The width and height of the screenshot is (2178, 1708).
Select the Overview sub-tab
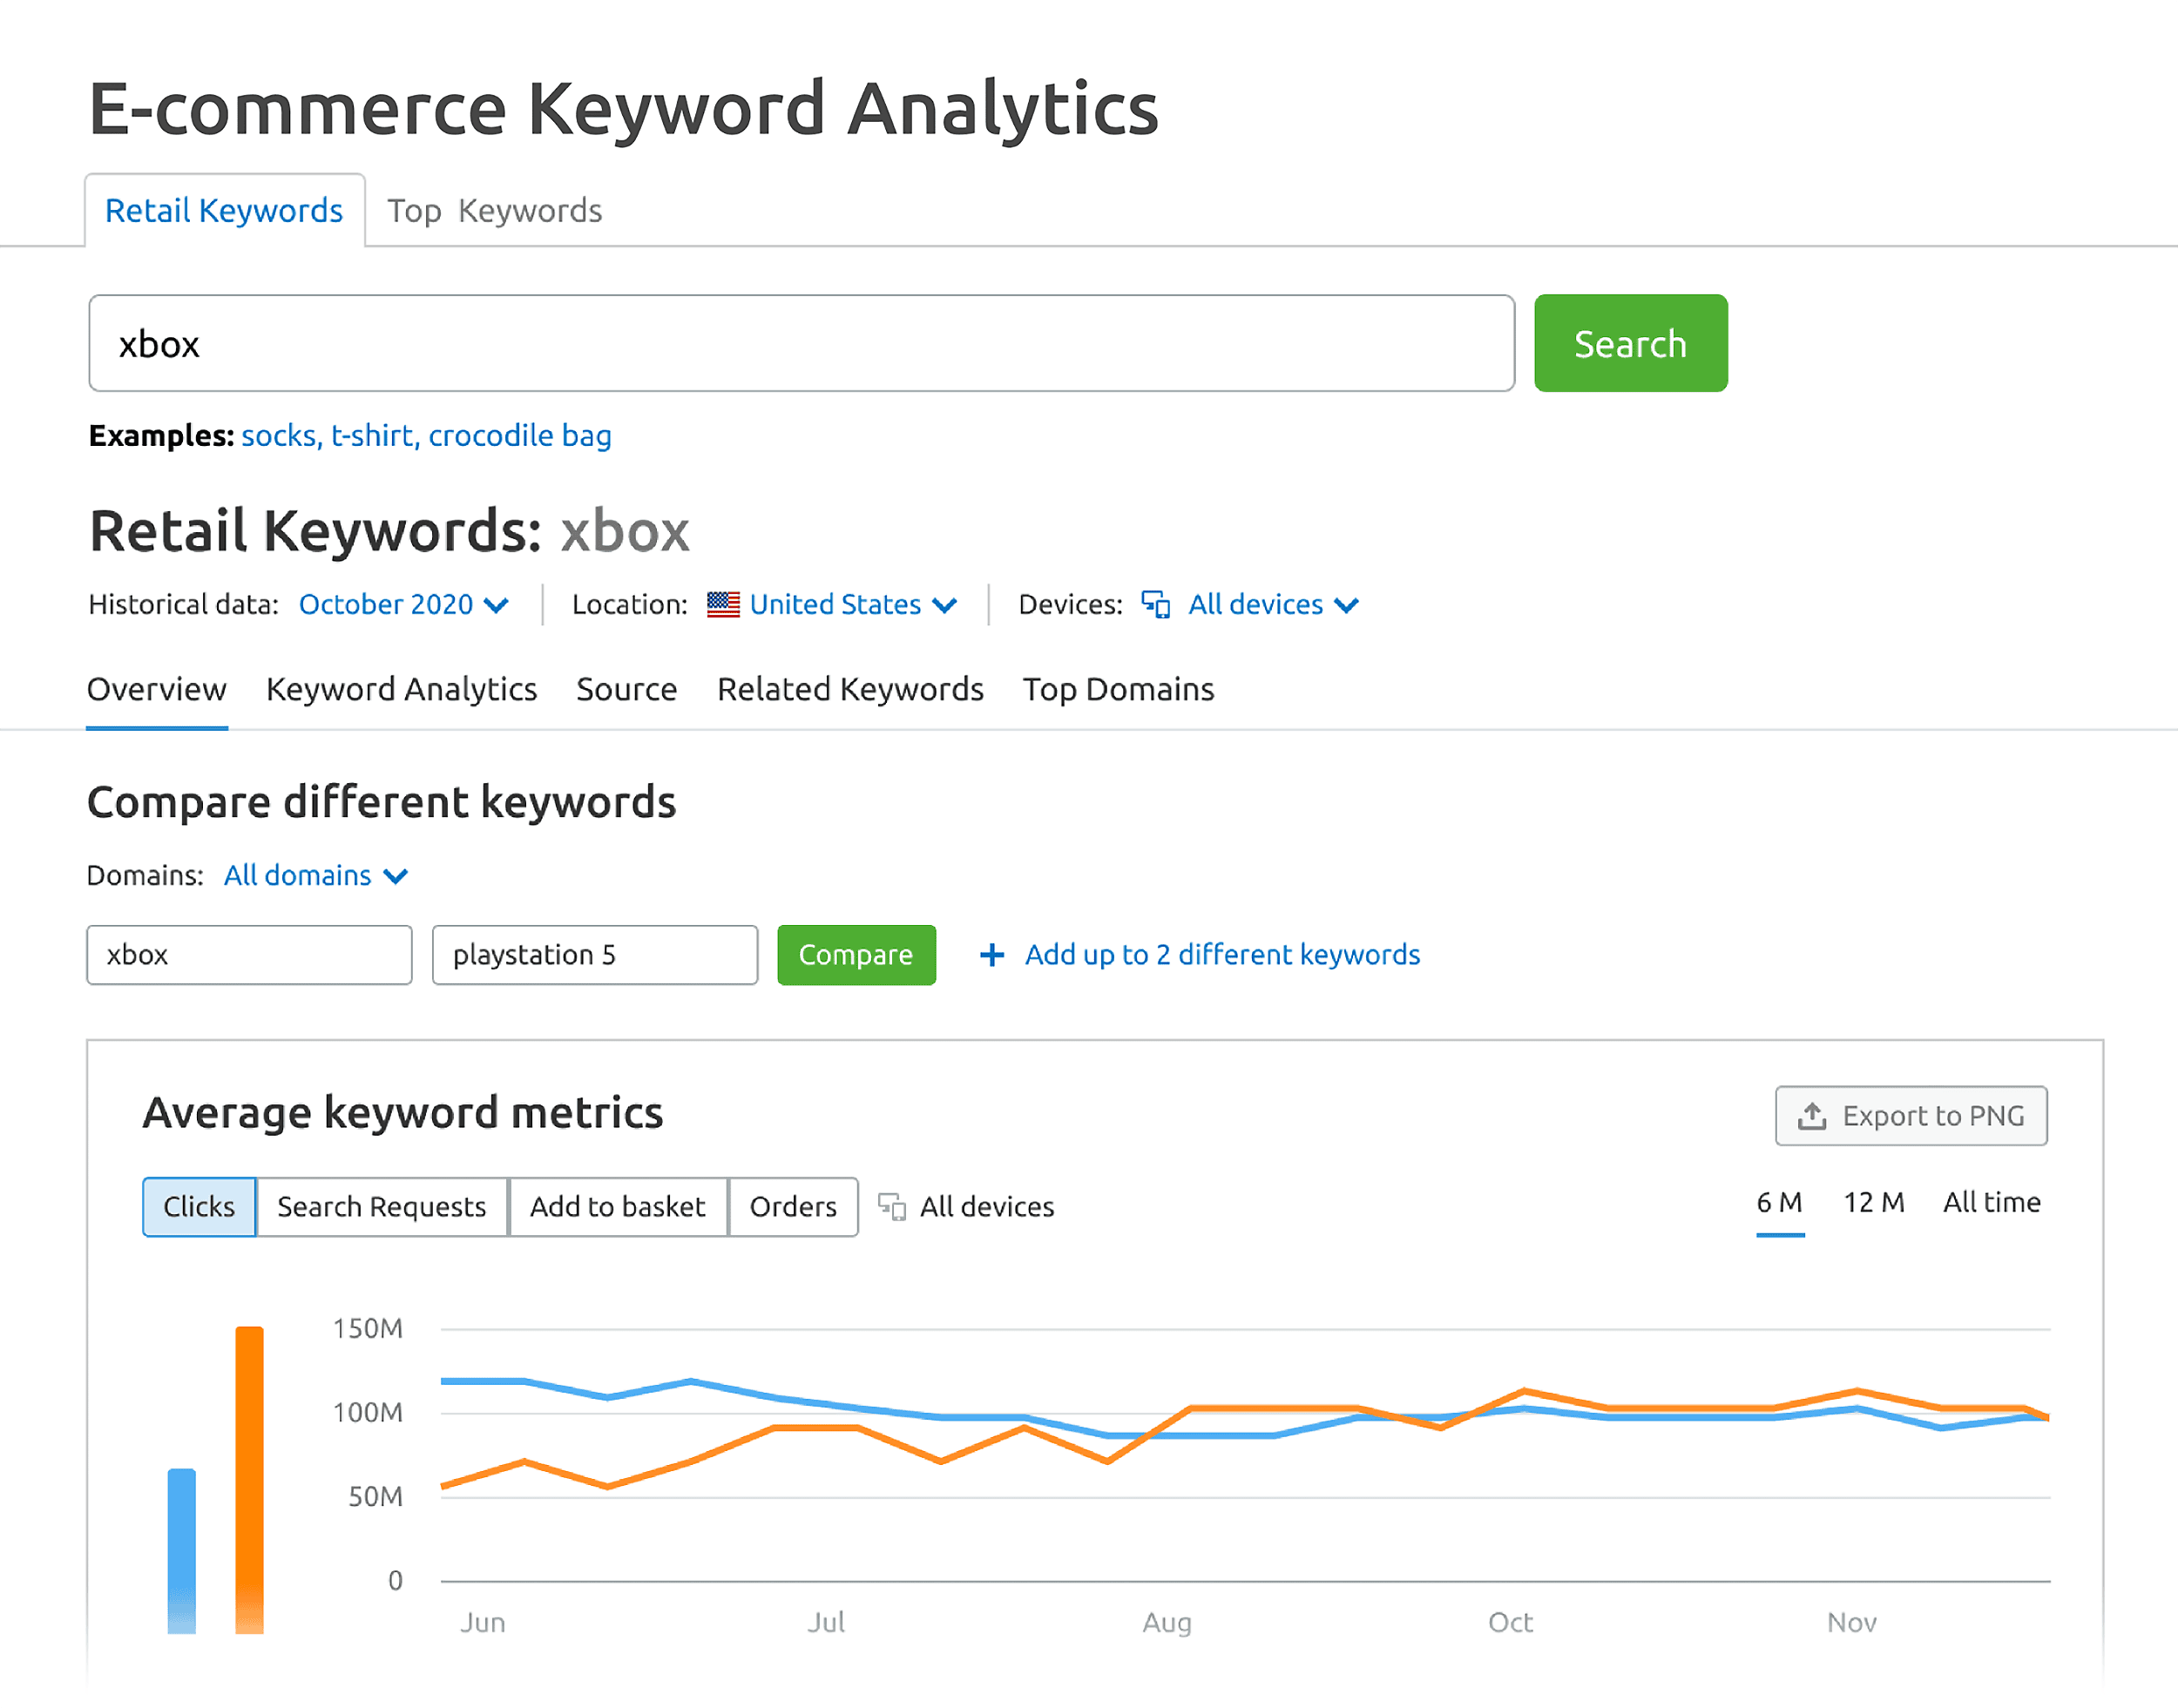[157, 689]
